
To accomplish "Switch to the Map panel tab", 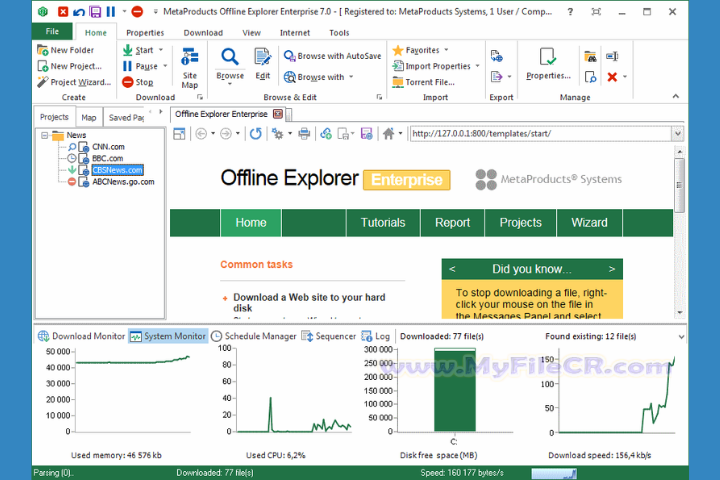I will point(89,118).
